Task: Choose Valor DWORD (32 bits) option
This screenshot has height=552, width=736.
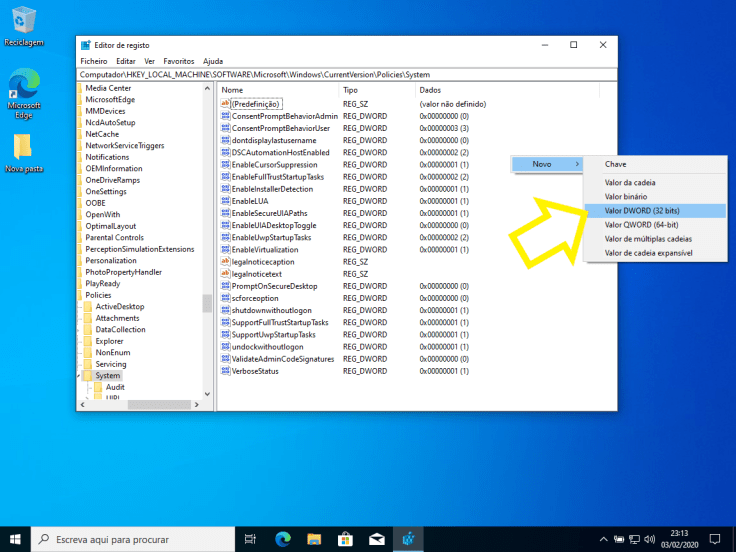Action: [642, 211]
